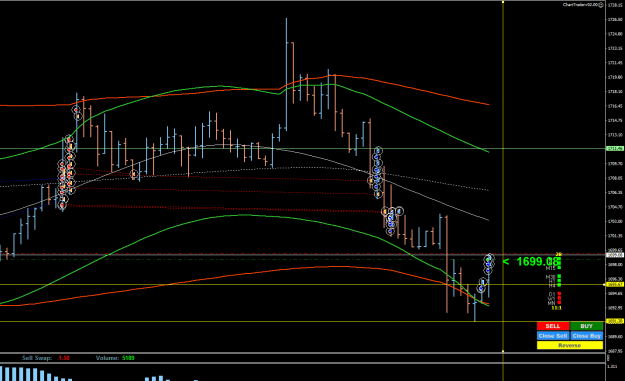Click the Close Sell button
This screenshot has width=625, height=381.
click(552, 336)
